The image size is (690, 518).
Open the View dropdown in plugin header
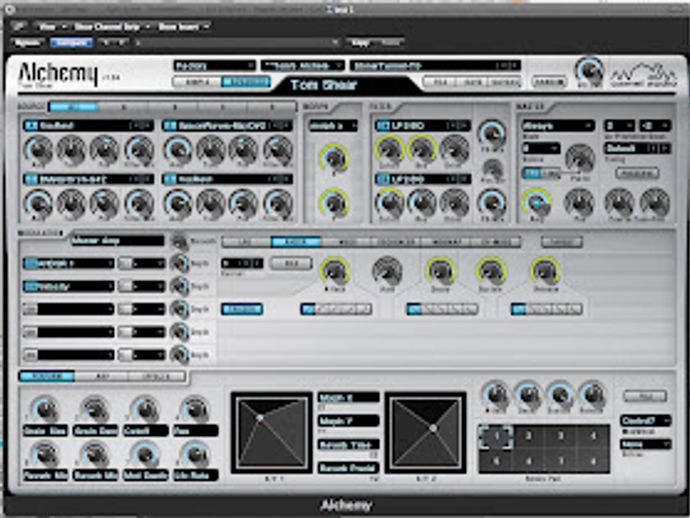[x=50, y=27]
